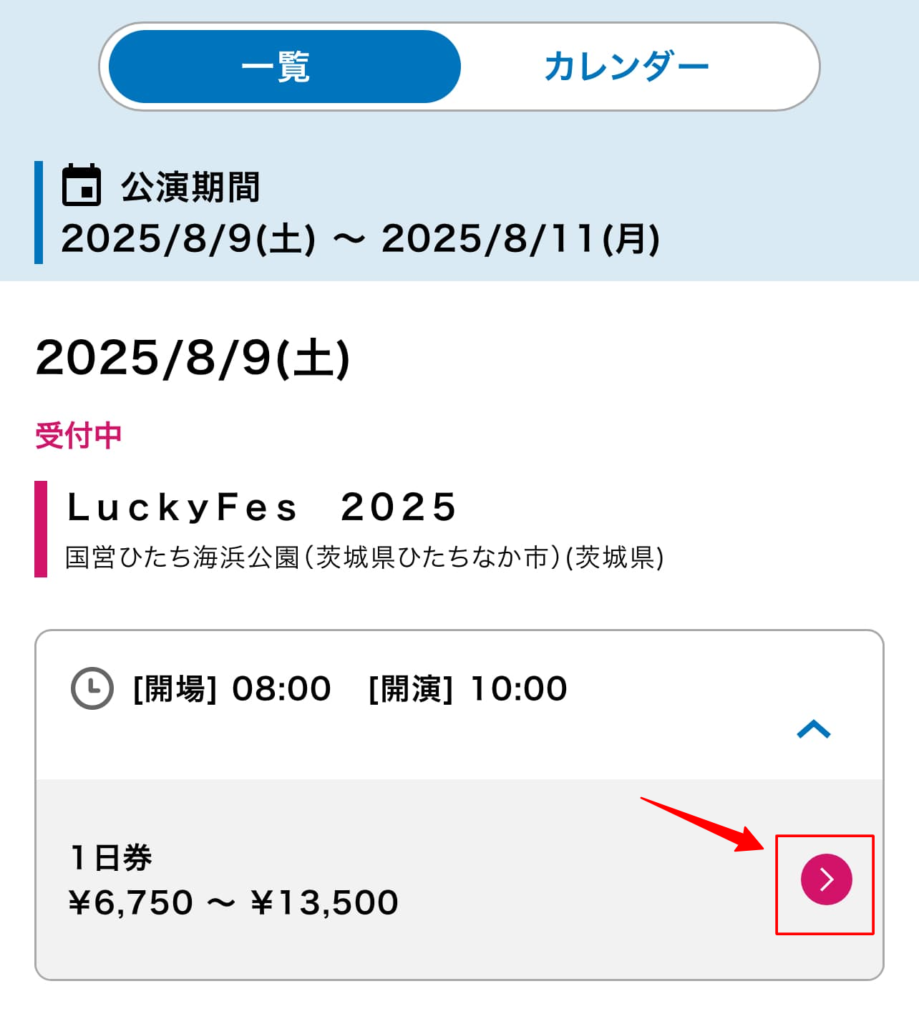Click the calendar icon beside 公演期間
Viewport: 919px width, 1024px height.
82,185
